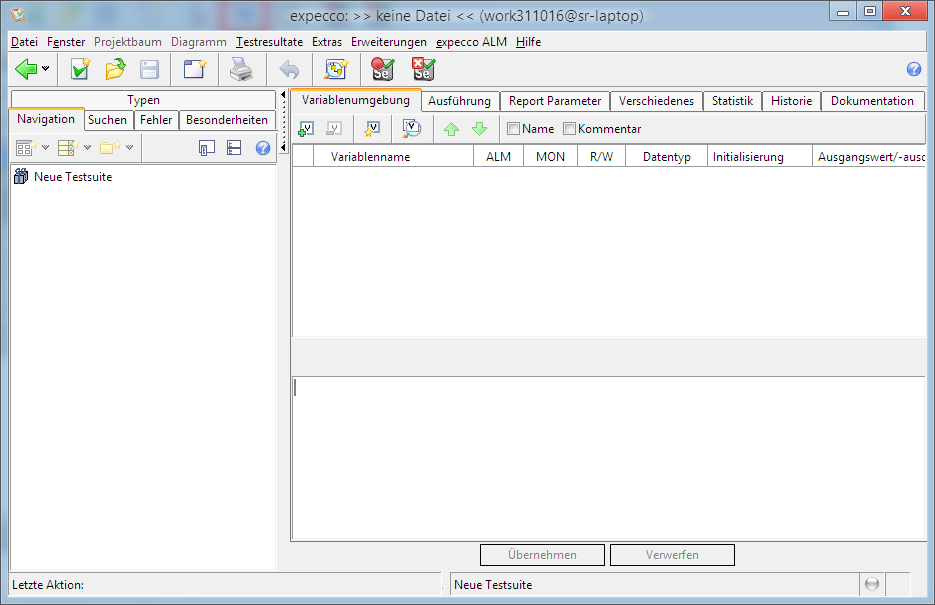The width and height of the screenshot is (935, 605).
Task: Click the green move down arrow
Action: tap(479, 129)
